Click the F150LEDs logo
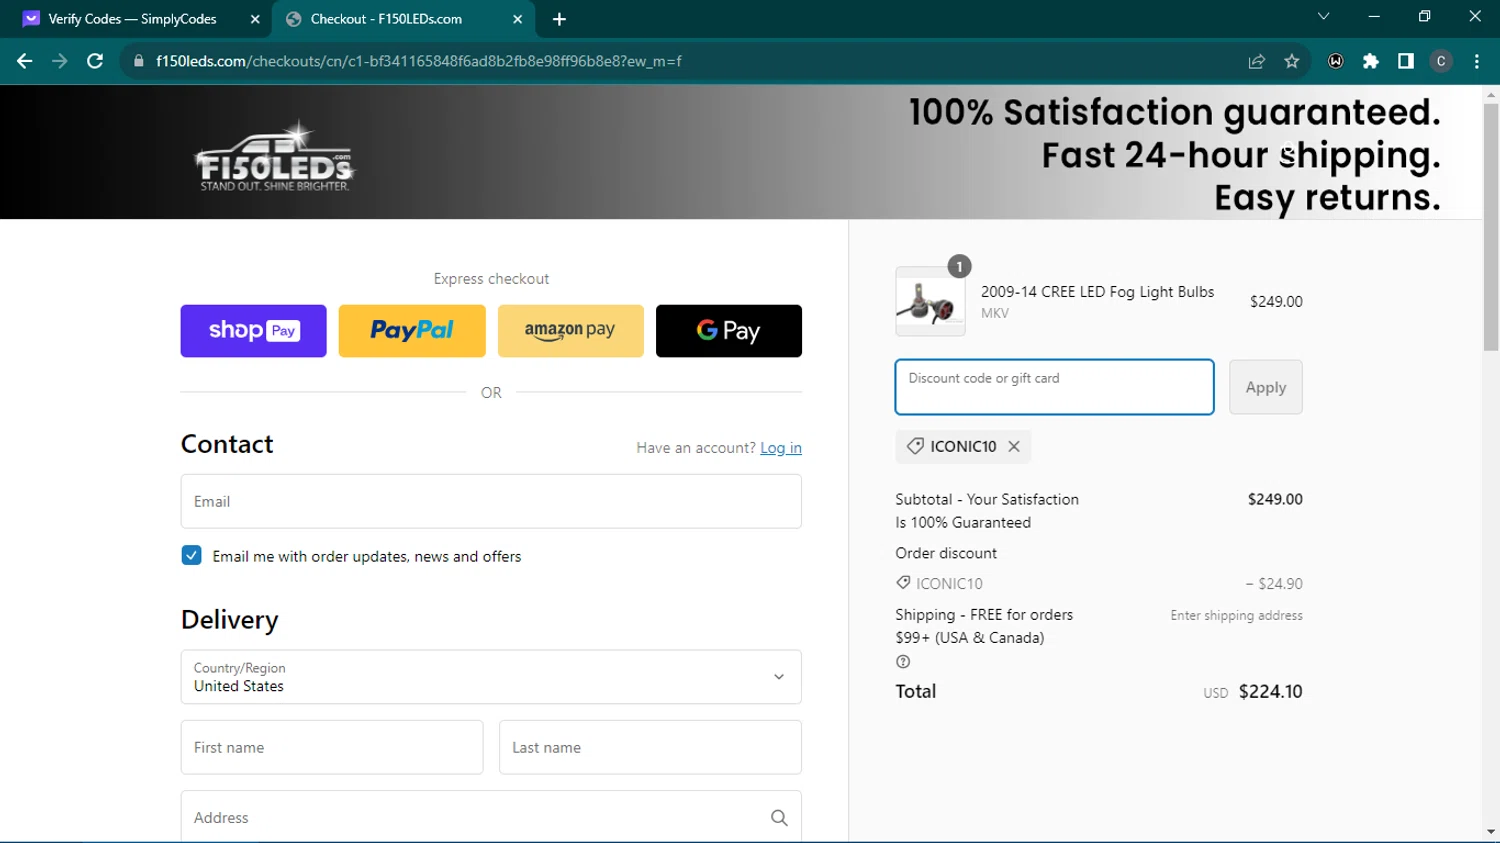 point(274,156)
